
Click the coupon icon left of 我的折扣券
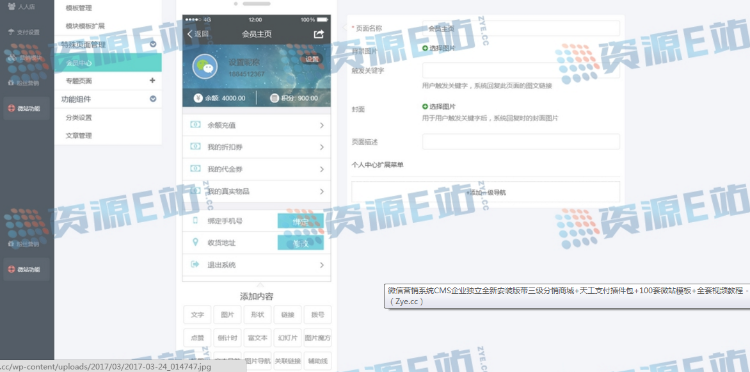[195, 147]
